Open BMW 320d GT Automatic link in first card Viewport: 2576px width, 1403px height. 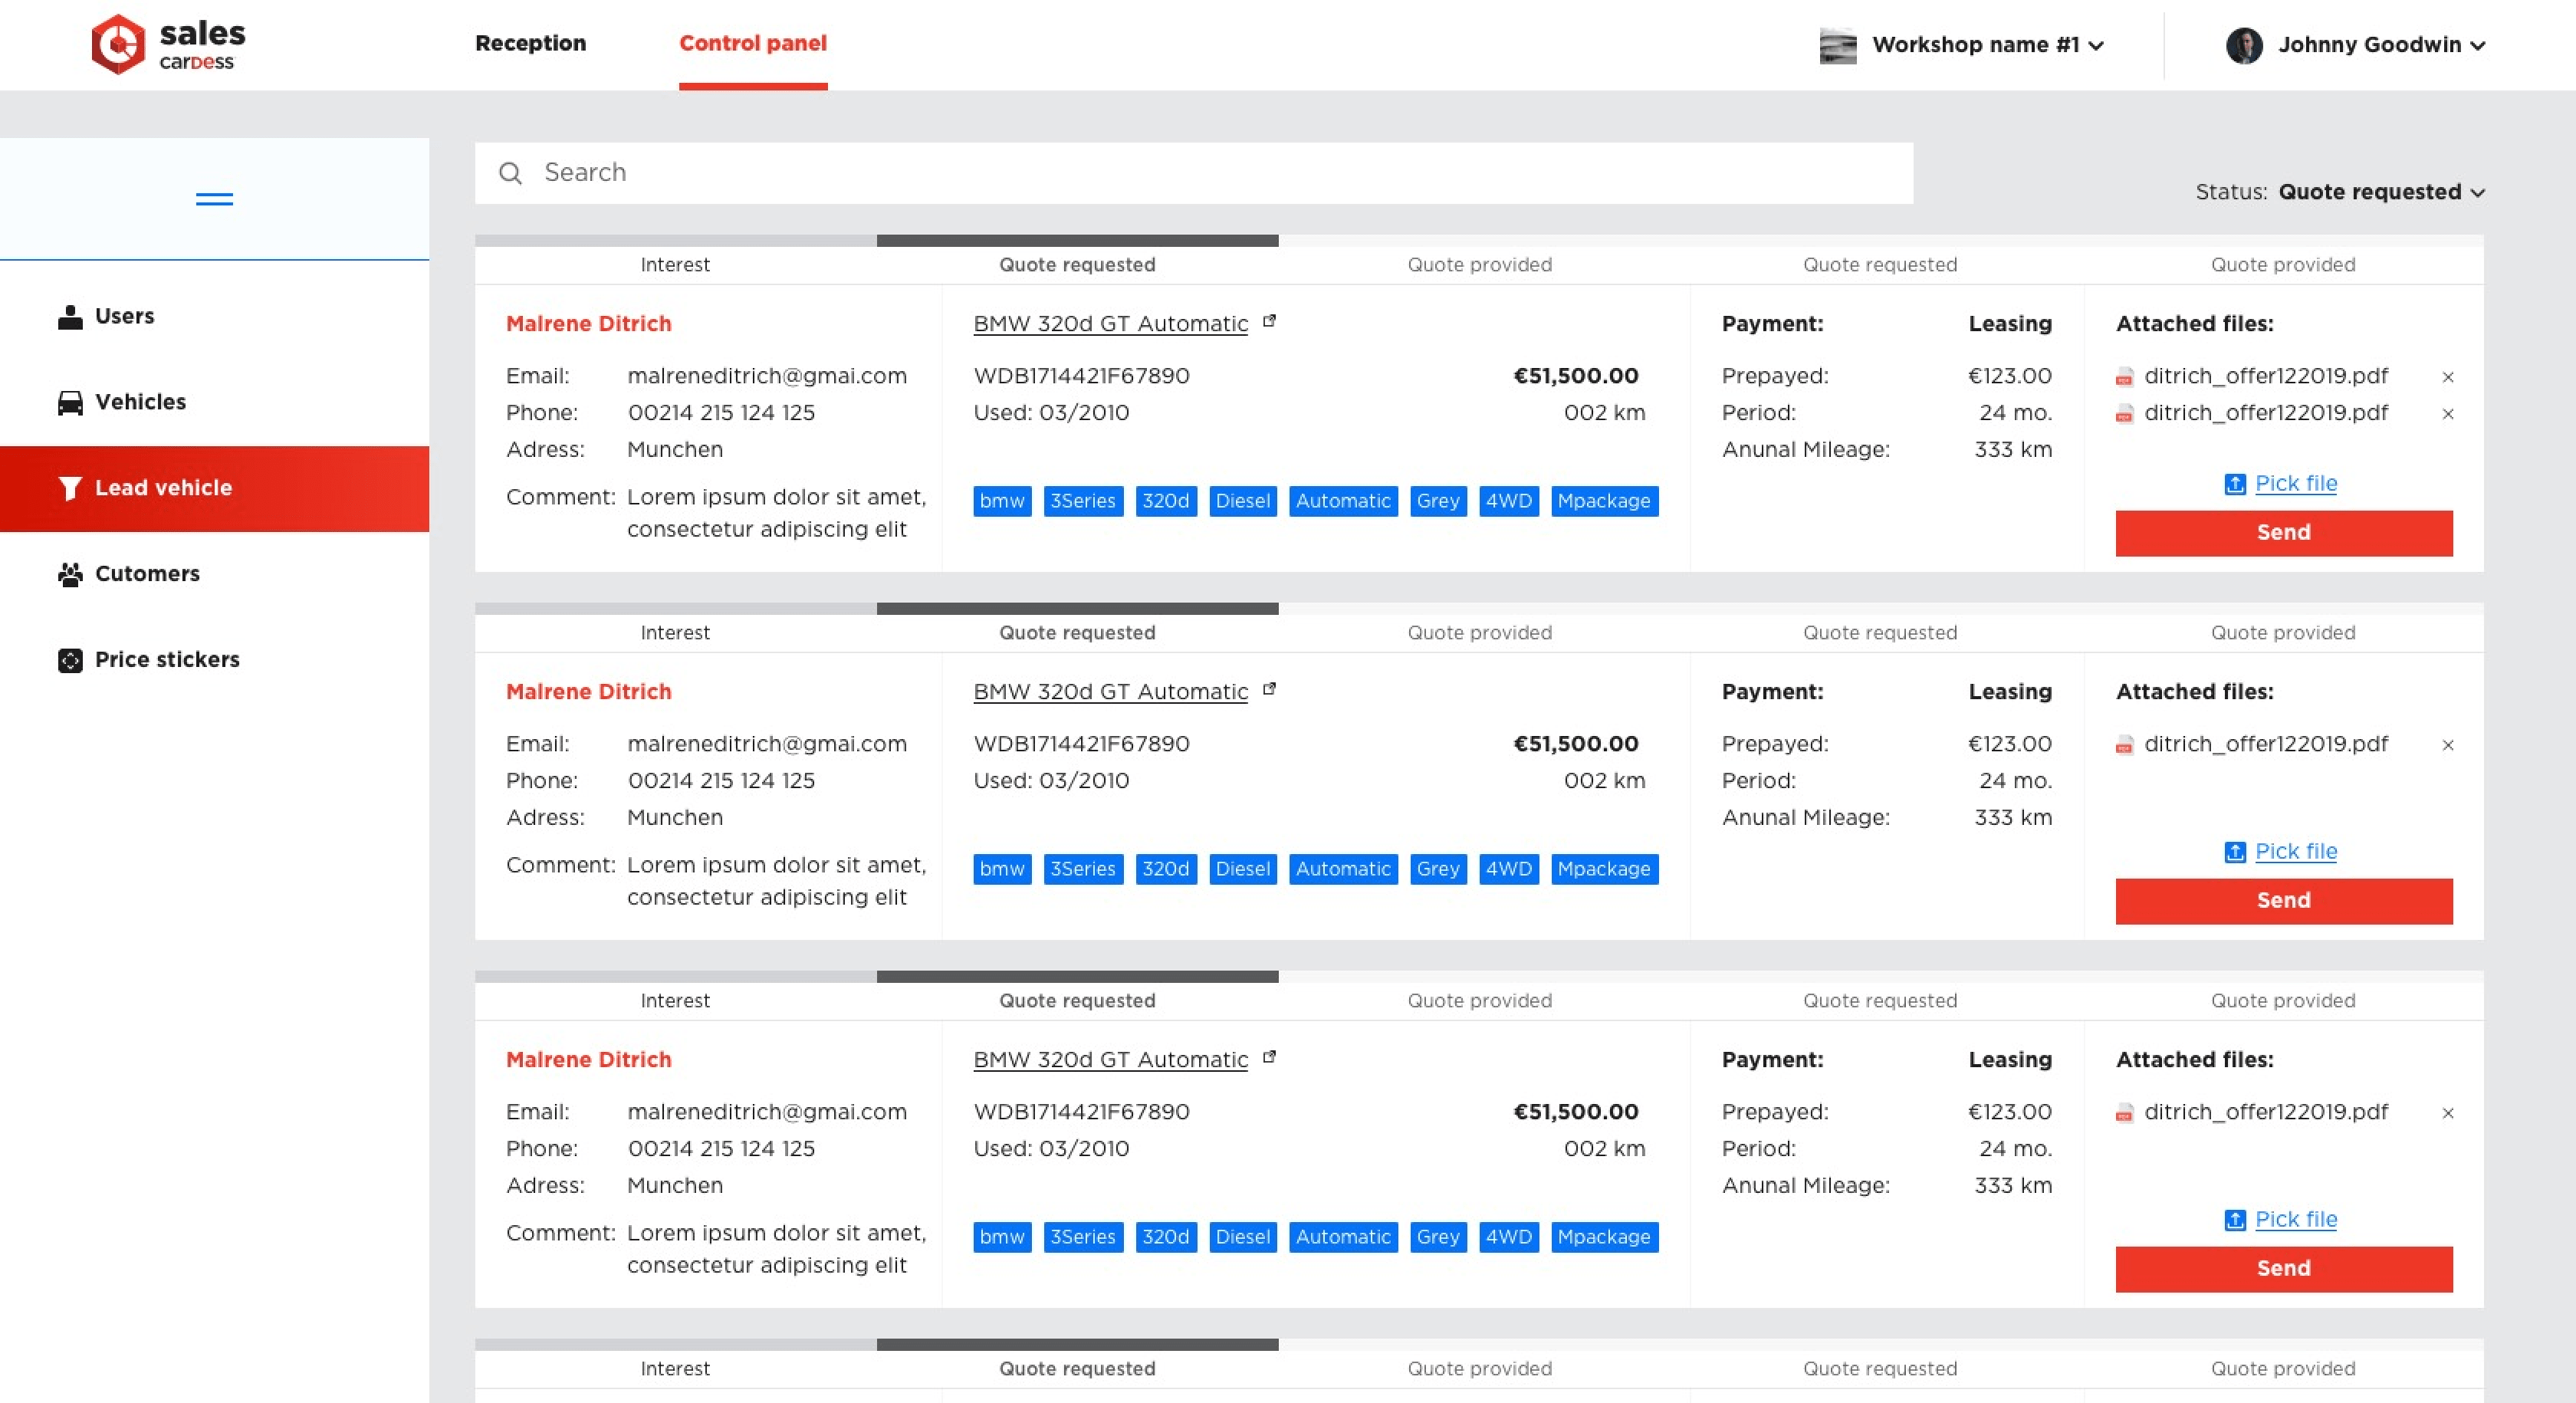pyautogui.click(x=1111, y=324)
